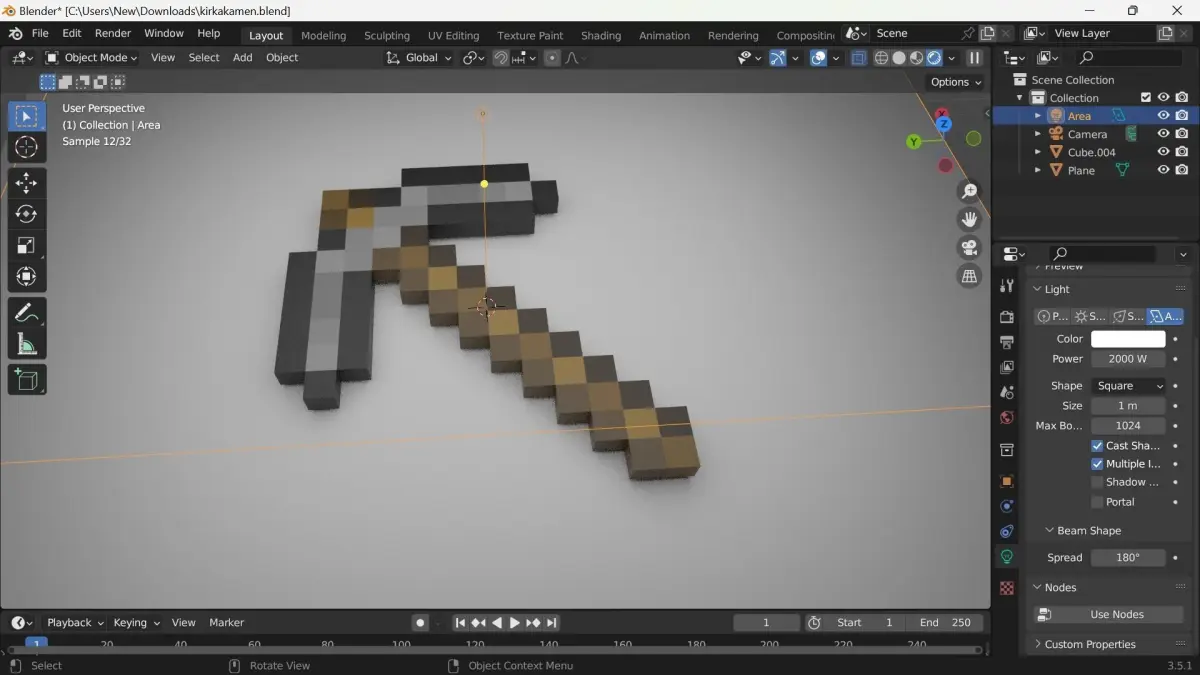1200x675 pixels.
Task: Switch to UV Editing workspace
Action: [x=453, y=35]
